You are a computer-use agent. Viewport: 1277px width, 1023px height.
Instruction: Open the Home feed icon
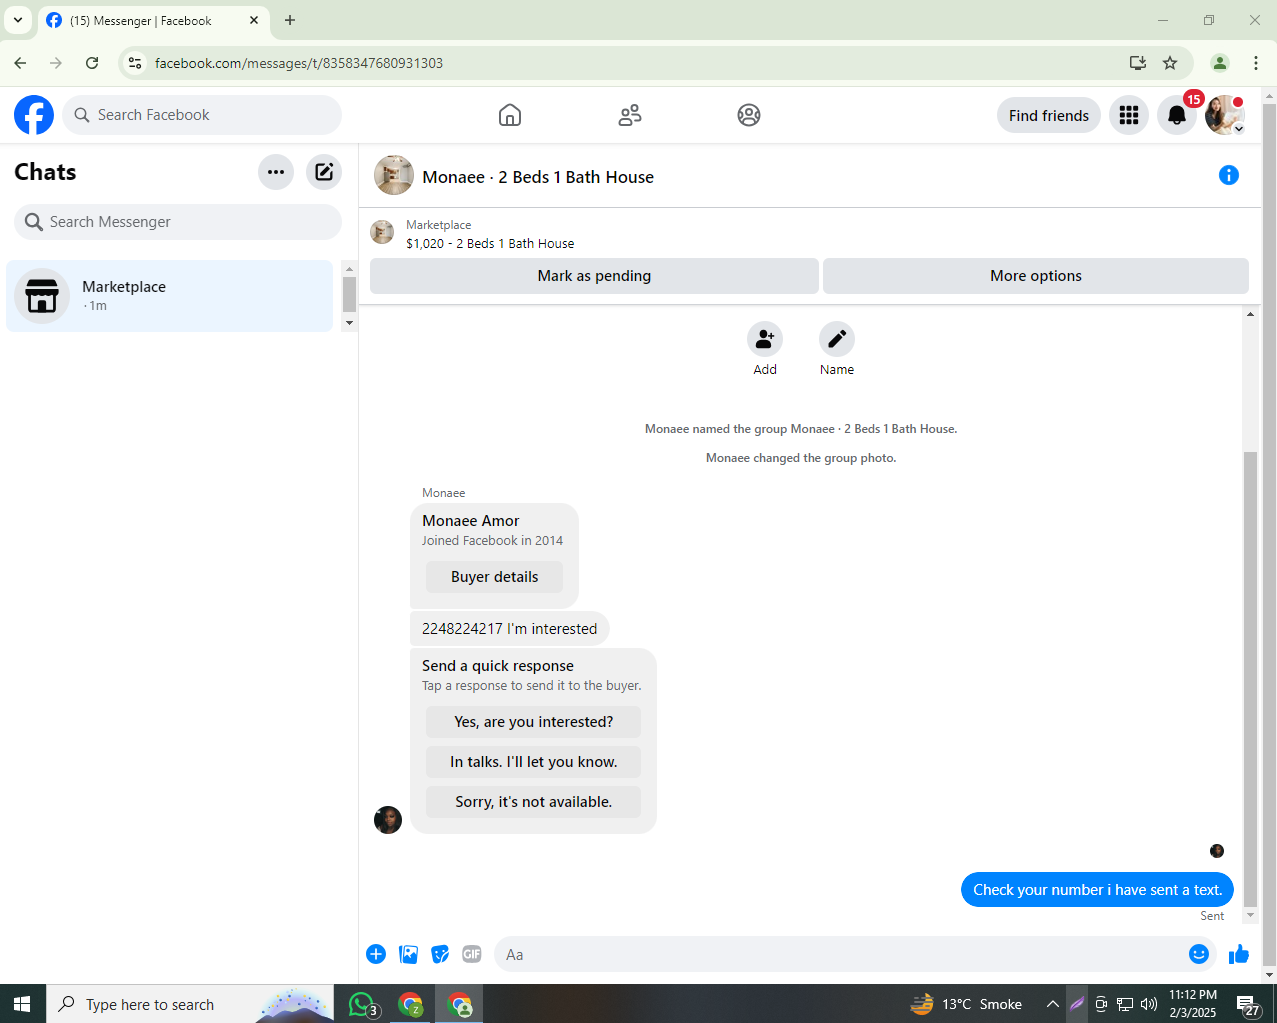click(510, 115)
